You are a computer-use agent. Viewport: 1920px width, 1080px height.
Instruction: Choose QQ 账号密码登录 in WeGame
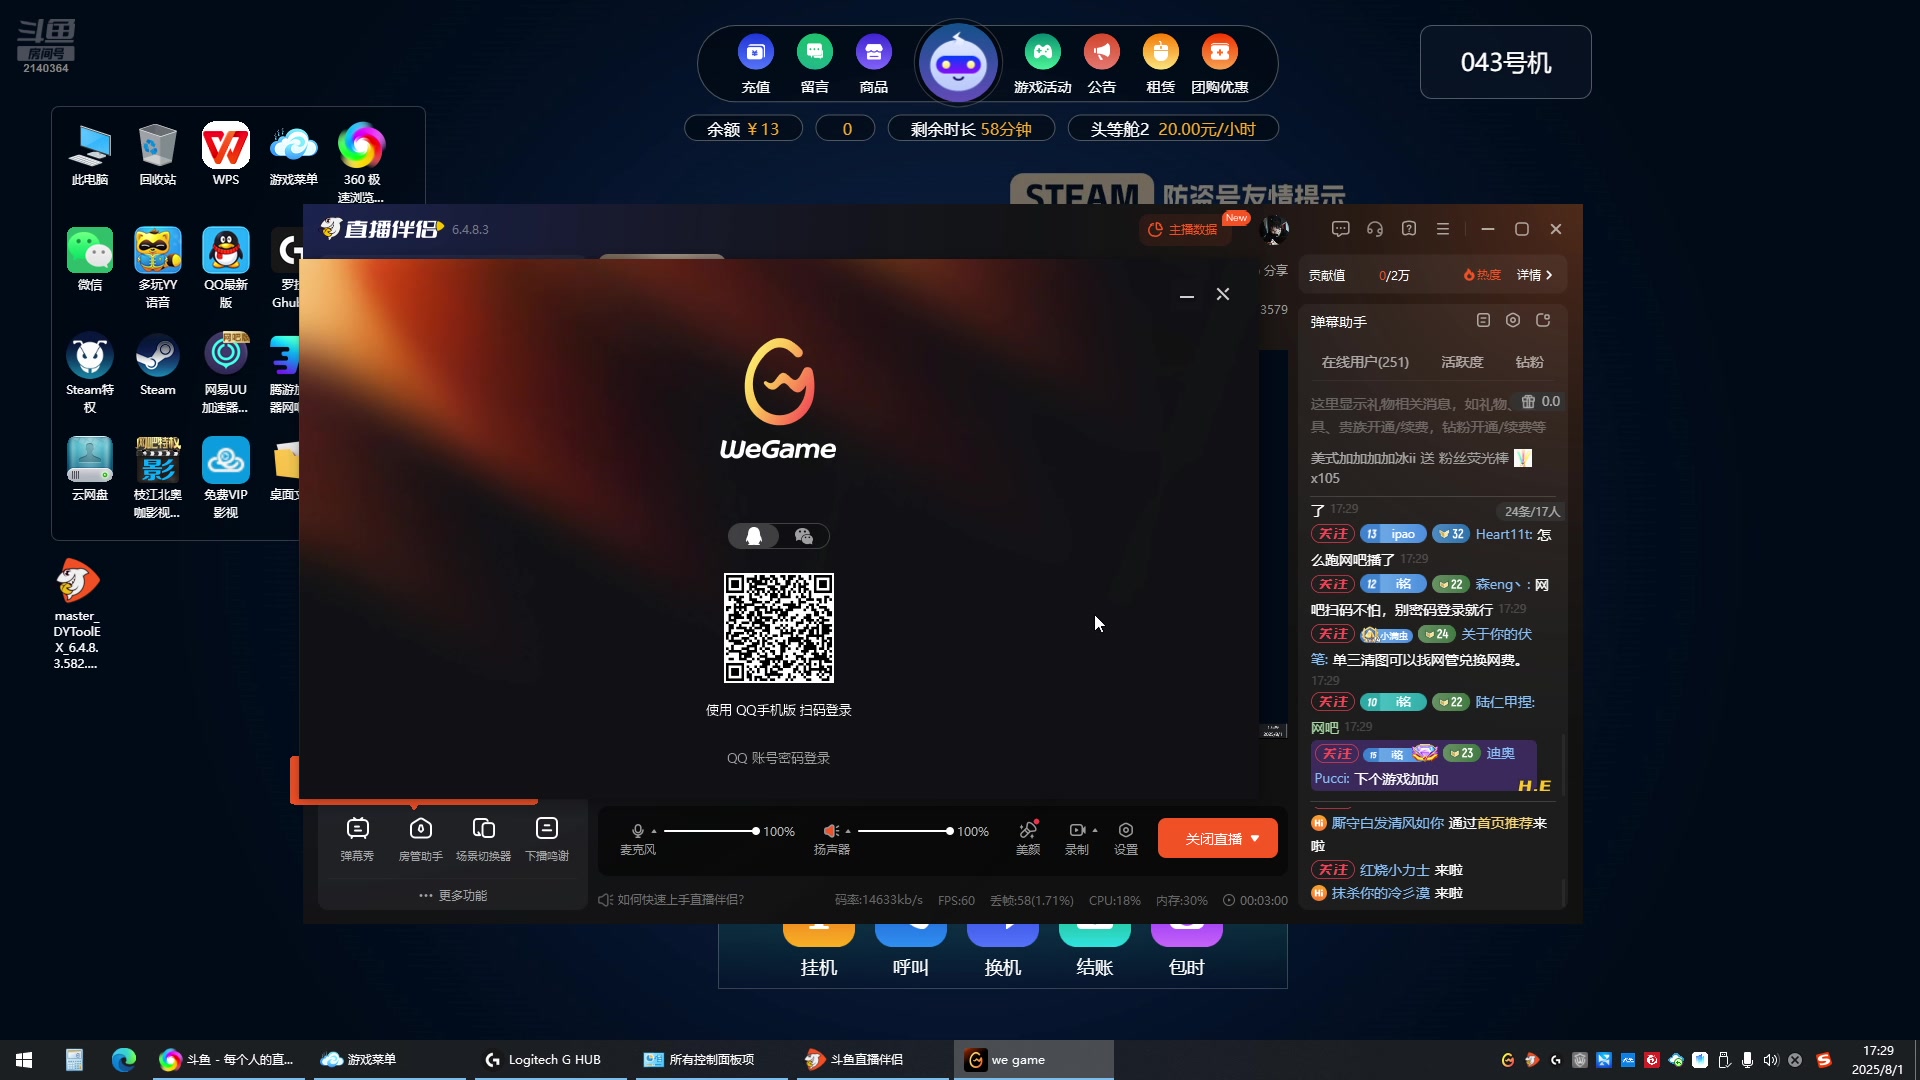click(x=778, y=758)
